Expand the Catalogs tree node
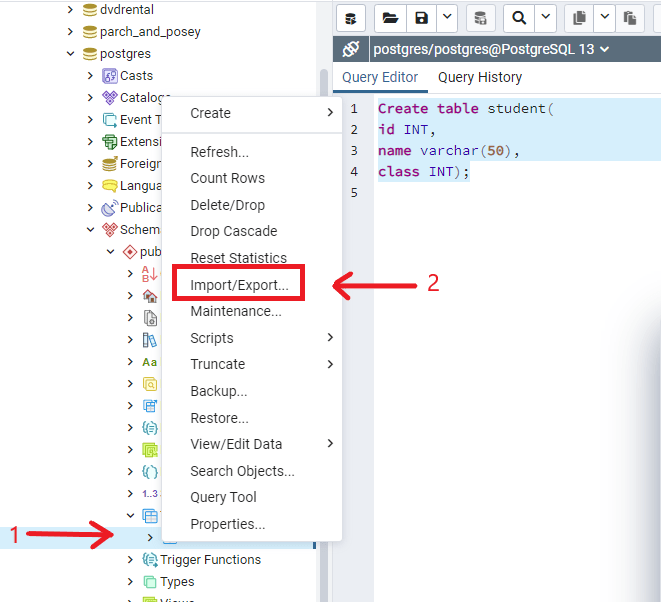661x602 pixels. [90, 97]
